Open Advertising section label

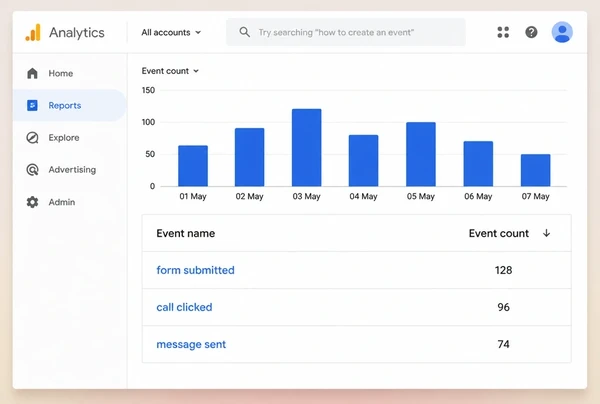(x=72, y=169)
